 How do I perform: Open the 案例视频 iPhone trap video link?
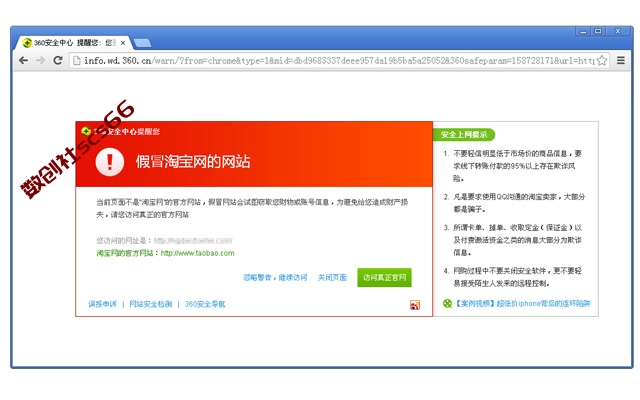pos(522,303)
